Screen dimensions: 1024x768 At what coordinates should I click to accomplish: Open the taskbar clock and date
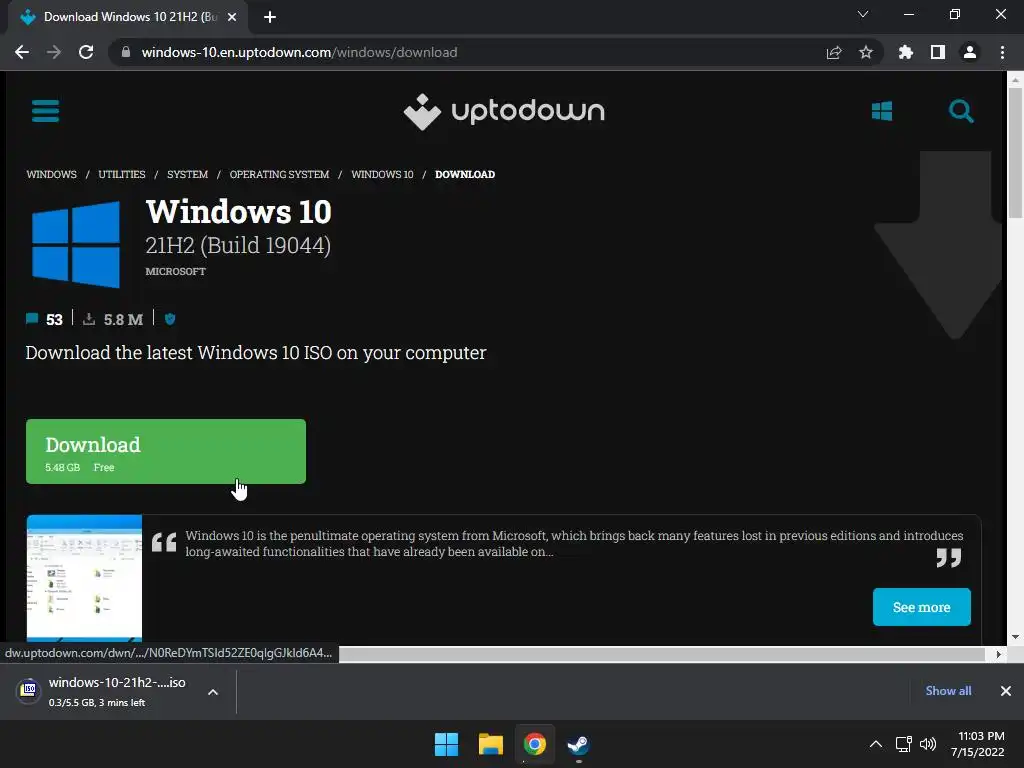tap(978, 744)
